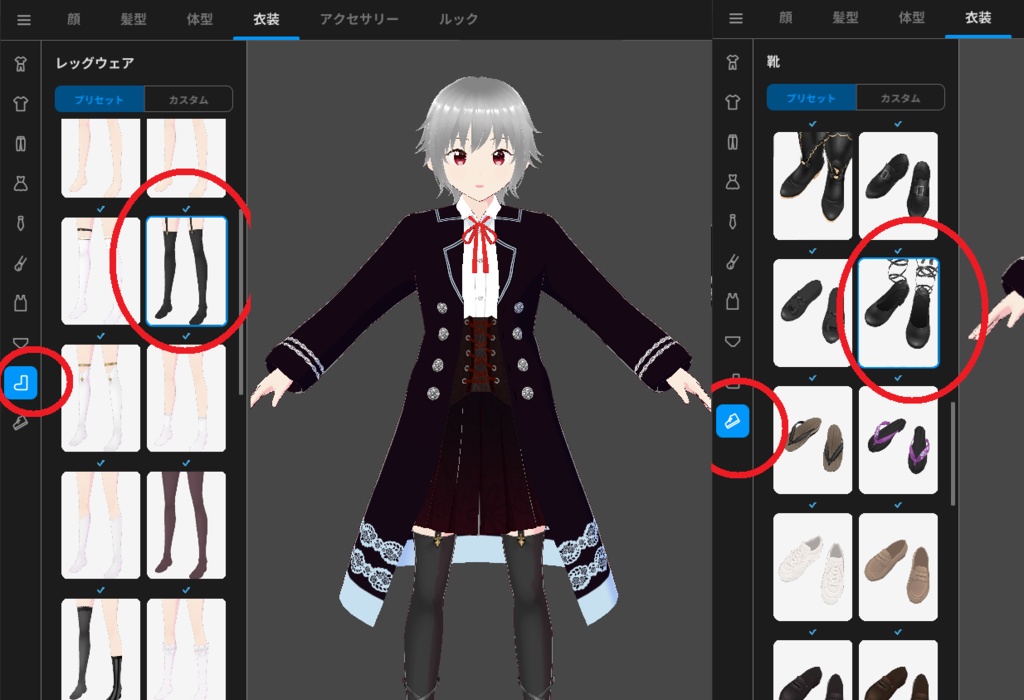
Task: Select the one-piece dress icon in the legwear sidebar
Action: tap(20, 183)
